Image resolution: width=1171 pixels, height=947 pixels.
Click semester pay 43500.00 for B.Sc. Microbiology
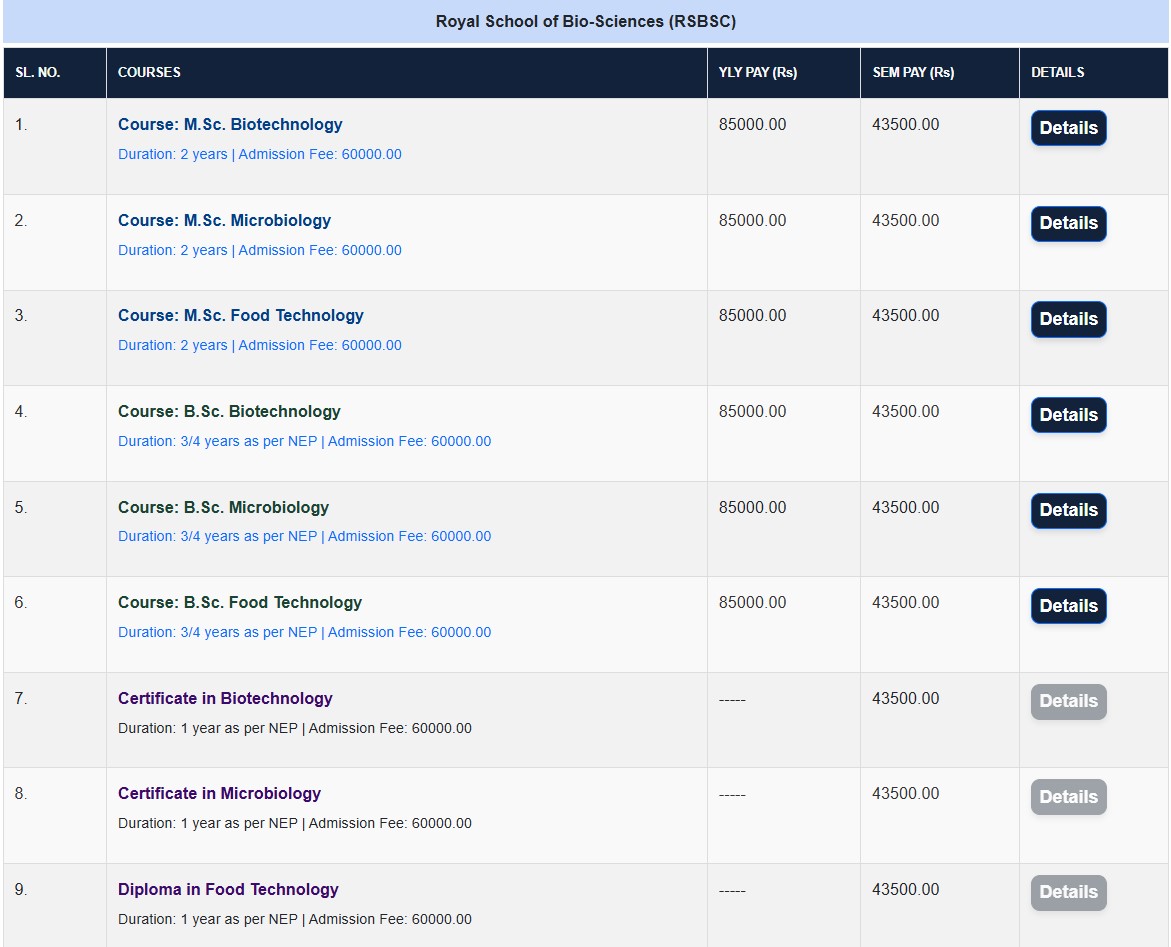pyautogui.click(x=906, y=507)
